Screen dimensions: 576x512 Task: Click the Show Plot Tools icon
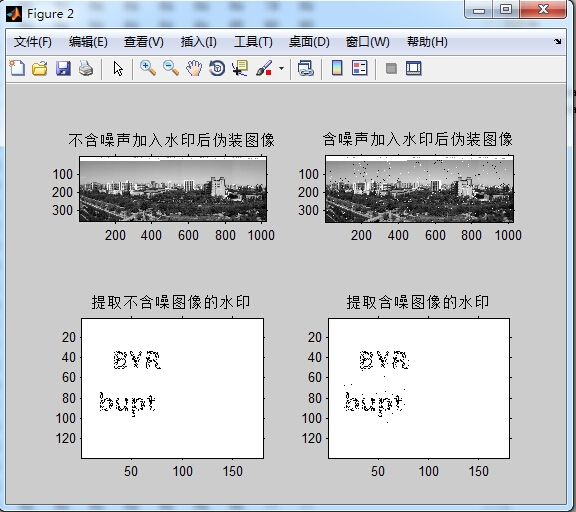[x=414, y=68]
